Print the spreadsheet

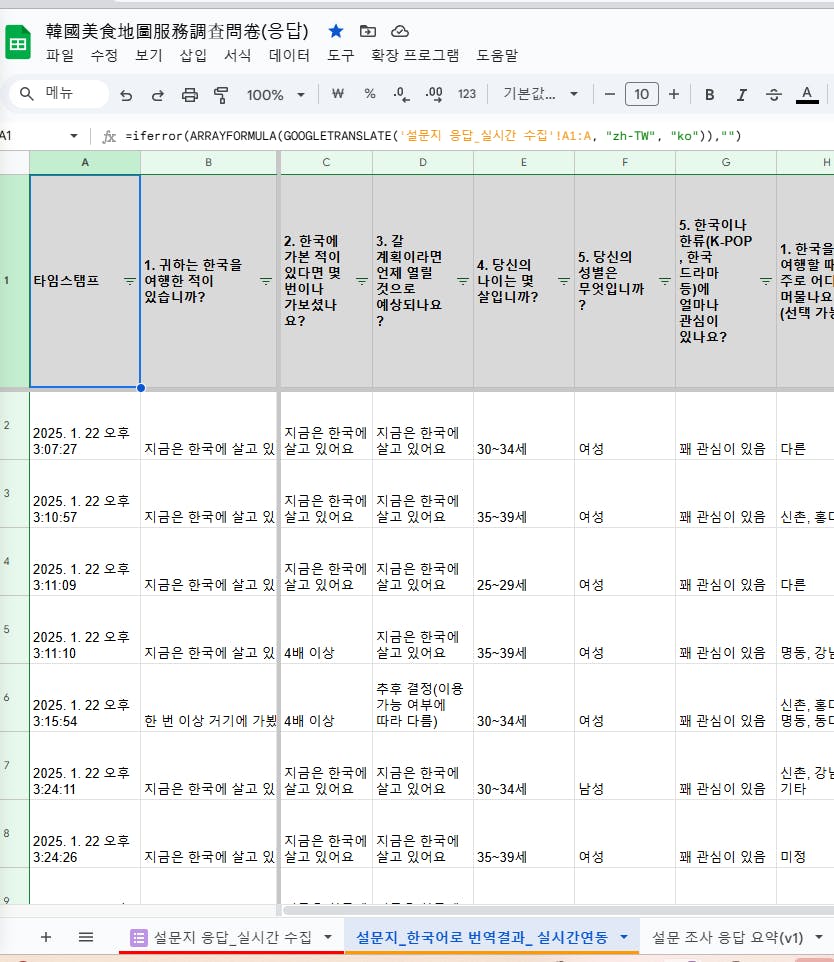(x=190, y=94)
